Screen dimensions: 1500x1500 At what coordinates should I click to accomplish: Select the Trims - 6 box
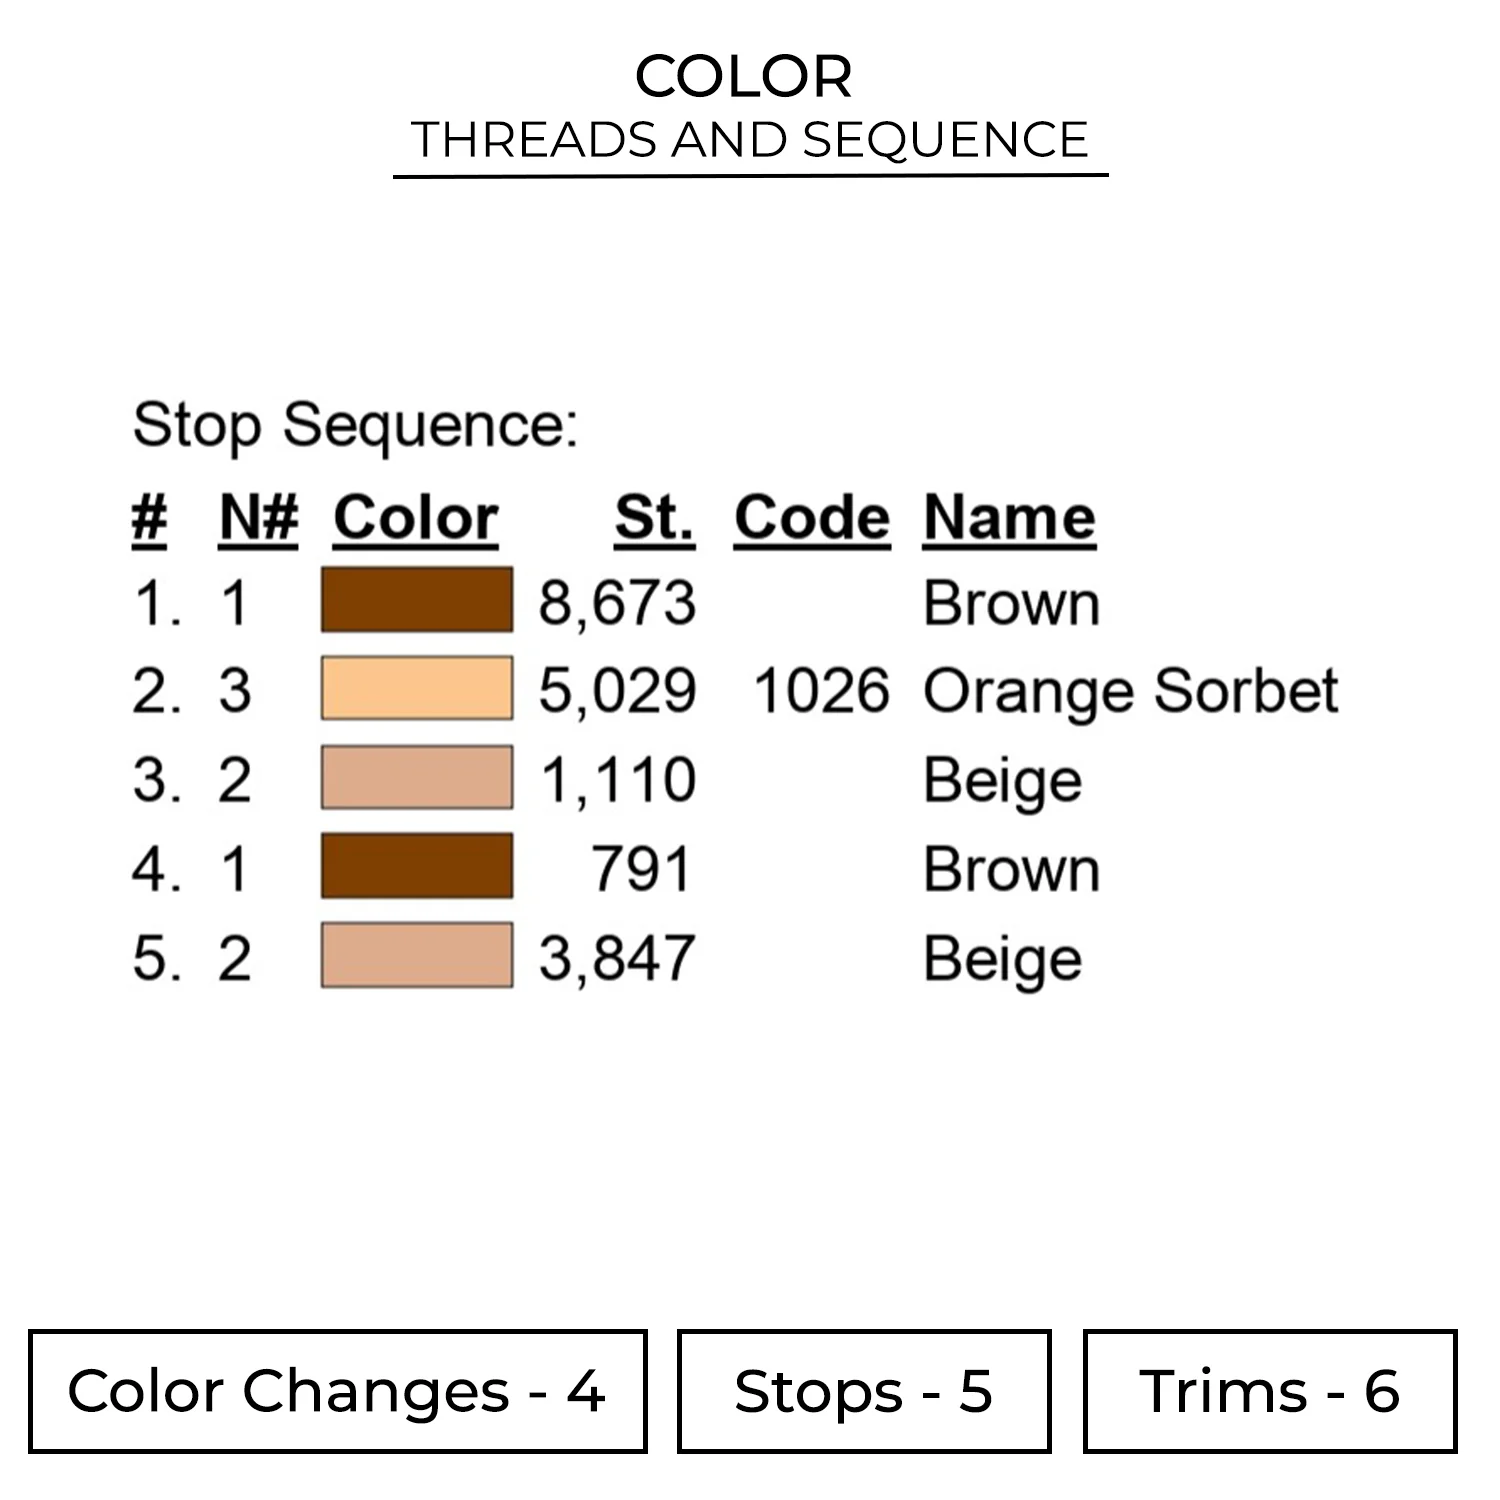click(x=1270, y=1391)
